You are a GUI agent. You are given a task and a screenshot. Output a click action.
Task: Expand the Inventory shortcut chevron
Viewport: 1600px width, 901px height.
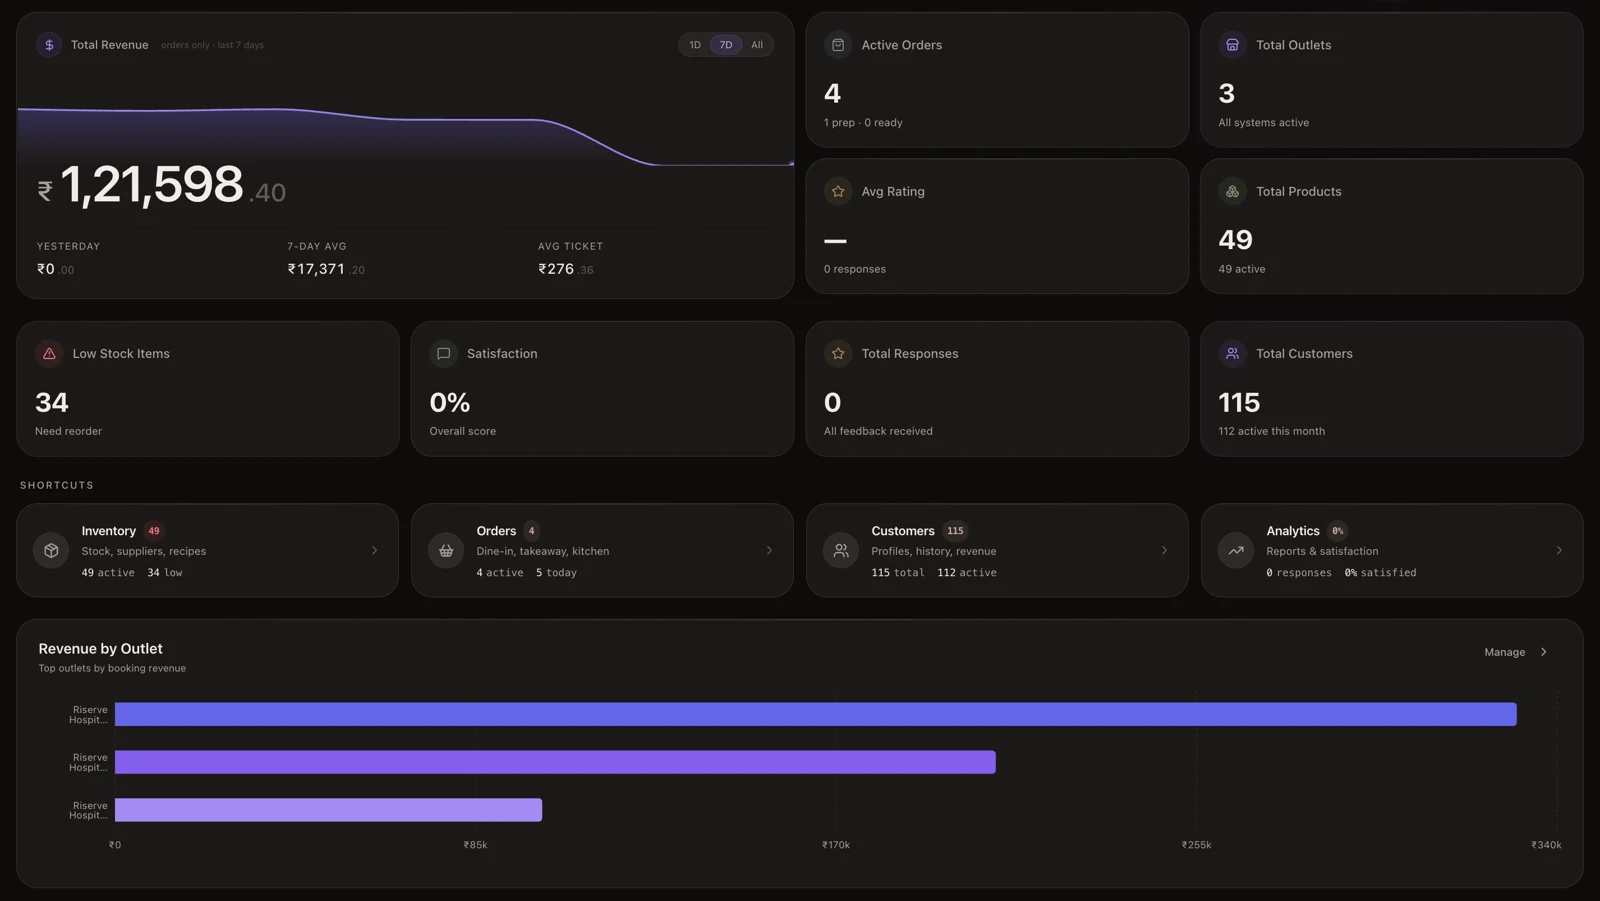[x=375, y=550]
